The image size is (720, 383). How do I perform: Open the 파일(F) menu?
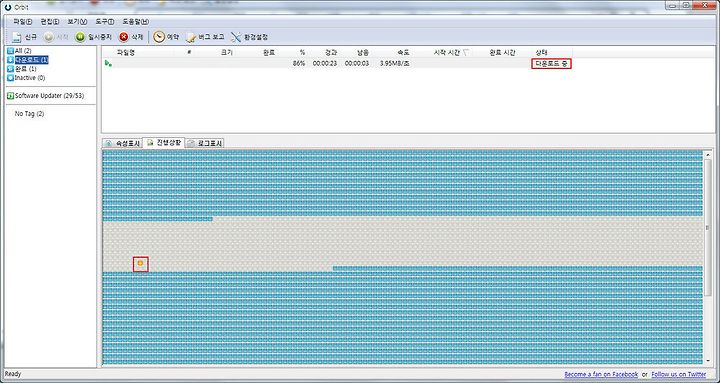pos(23,22)
